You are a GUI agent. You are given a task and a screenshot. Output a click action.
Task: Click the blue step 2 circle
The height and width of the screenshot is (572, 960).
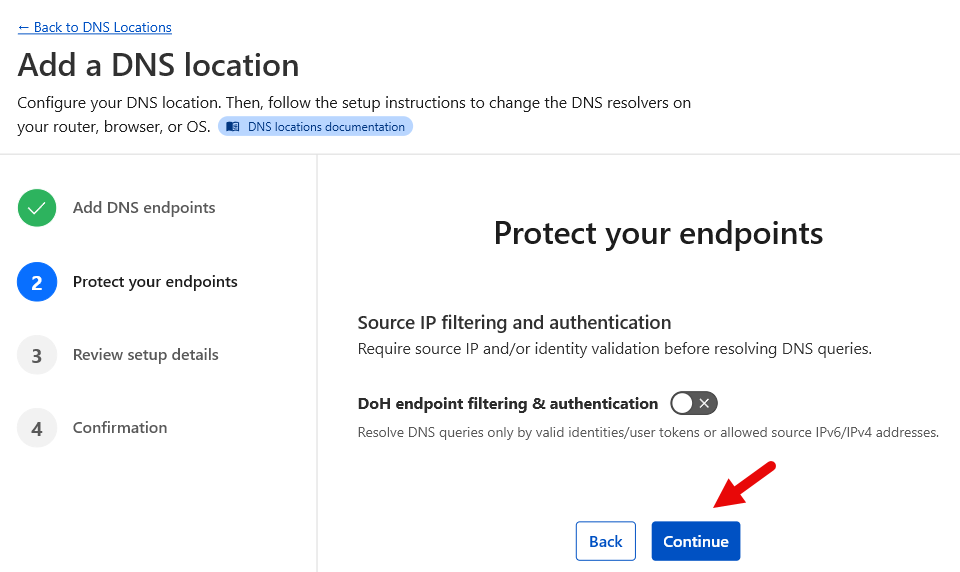[x=37, y=282]
